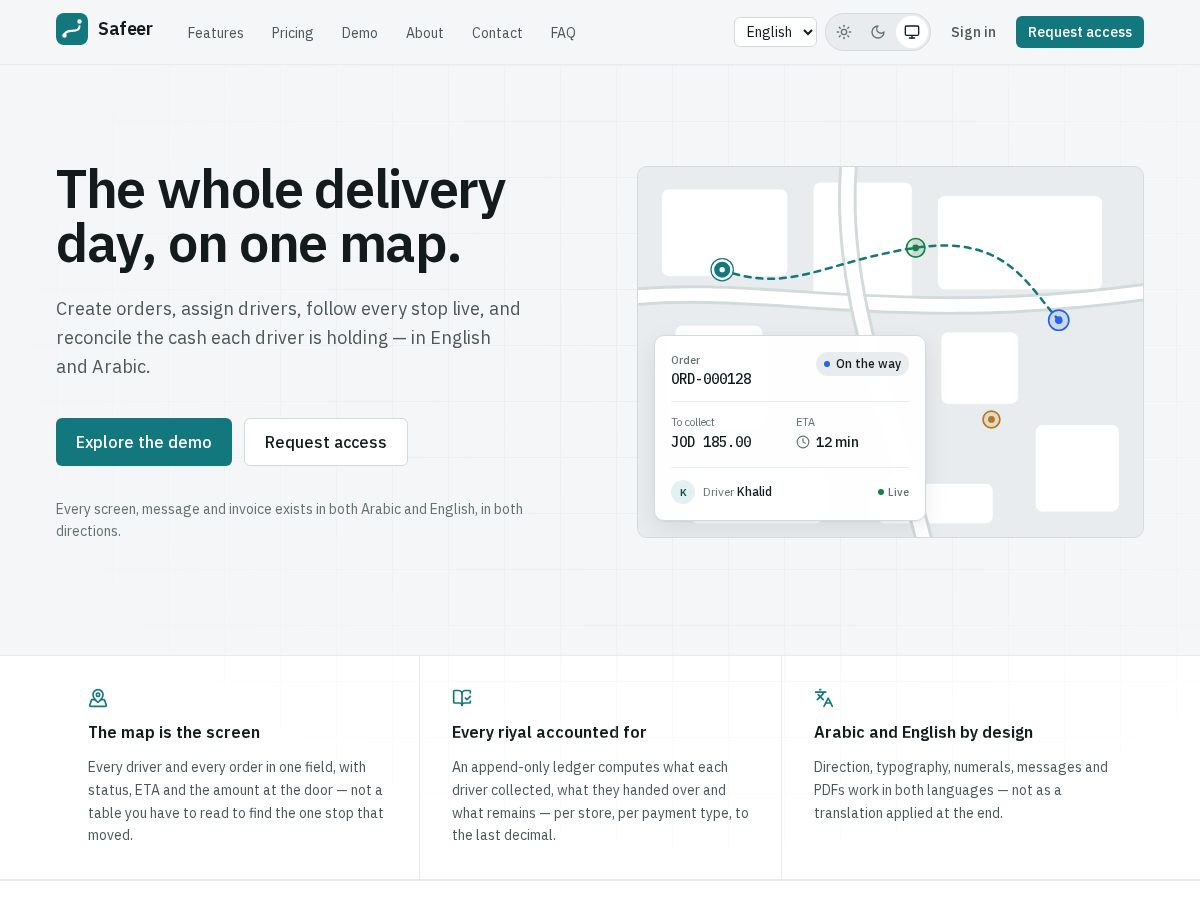The height and width of the screenshot is (900, 1200).
Task: Click the 12 min ETA value
Action: pyautogui.click(x=837, y=442)
